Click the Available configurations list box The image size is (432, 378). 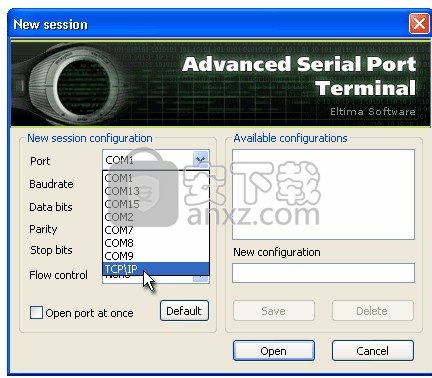point(323,194)
